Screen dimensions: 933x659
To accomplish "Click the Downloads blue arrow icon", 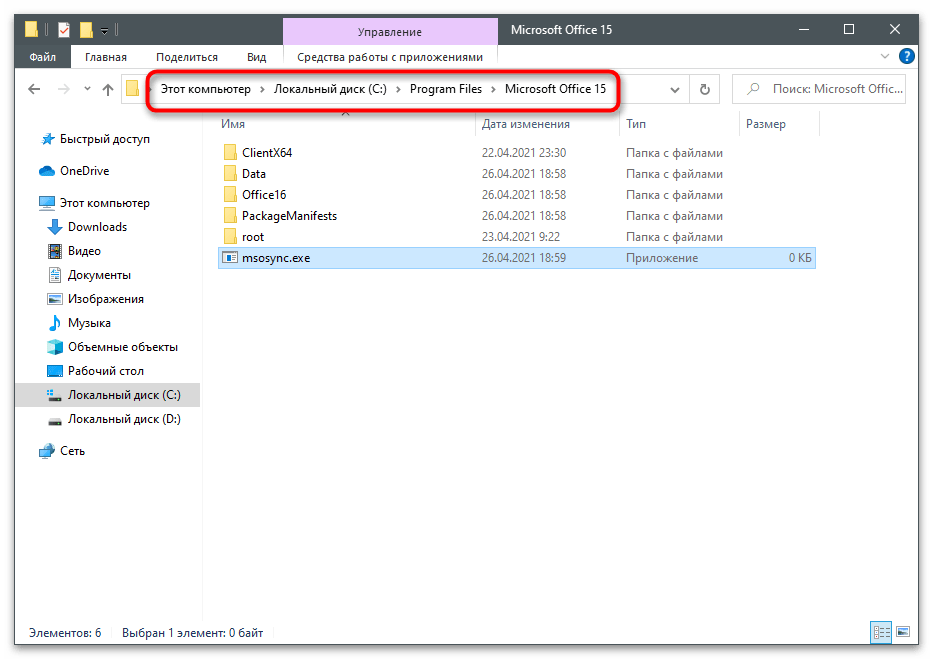I will tap(55, 227).
